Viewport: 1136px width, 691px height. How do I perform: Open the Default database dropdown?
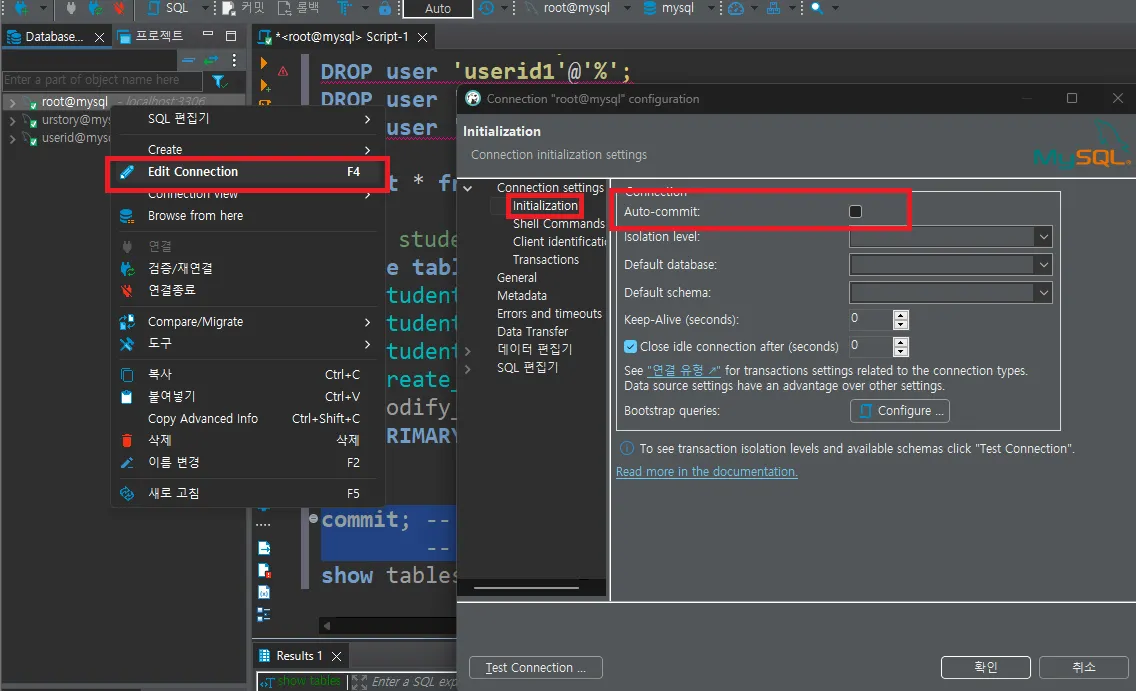click(951, 265)
